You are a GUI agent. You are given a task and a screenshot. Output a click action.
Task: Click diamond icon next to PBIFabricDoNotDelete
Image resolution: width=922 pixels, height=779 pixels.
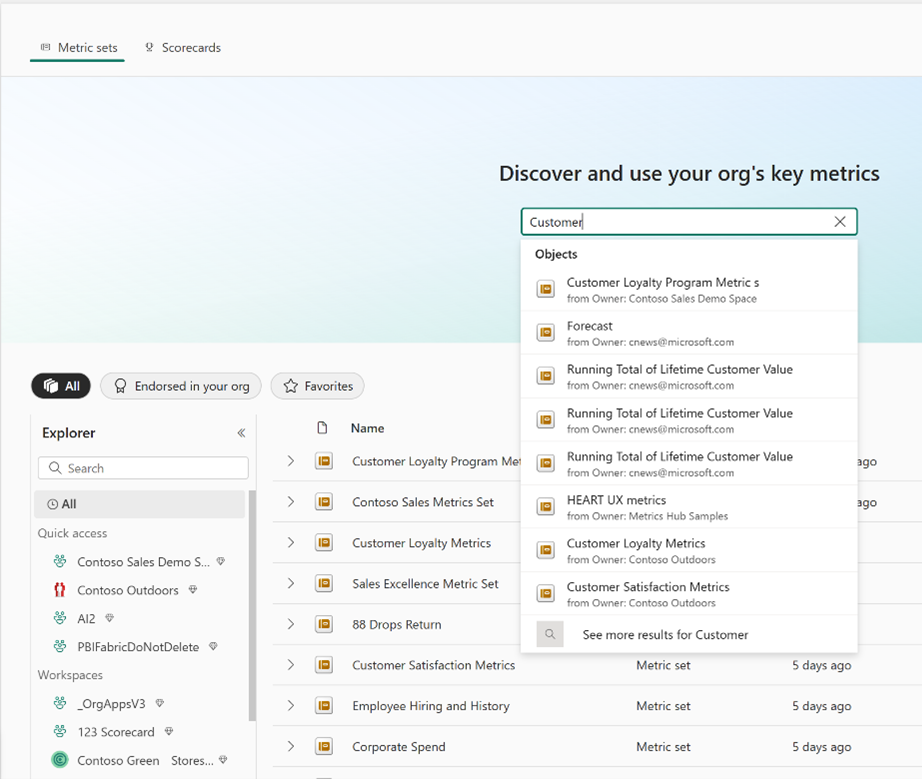pos(213,646)
